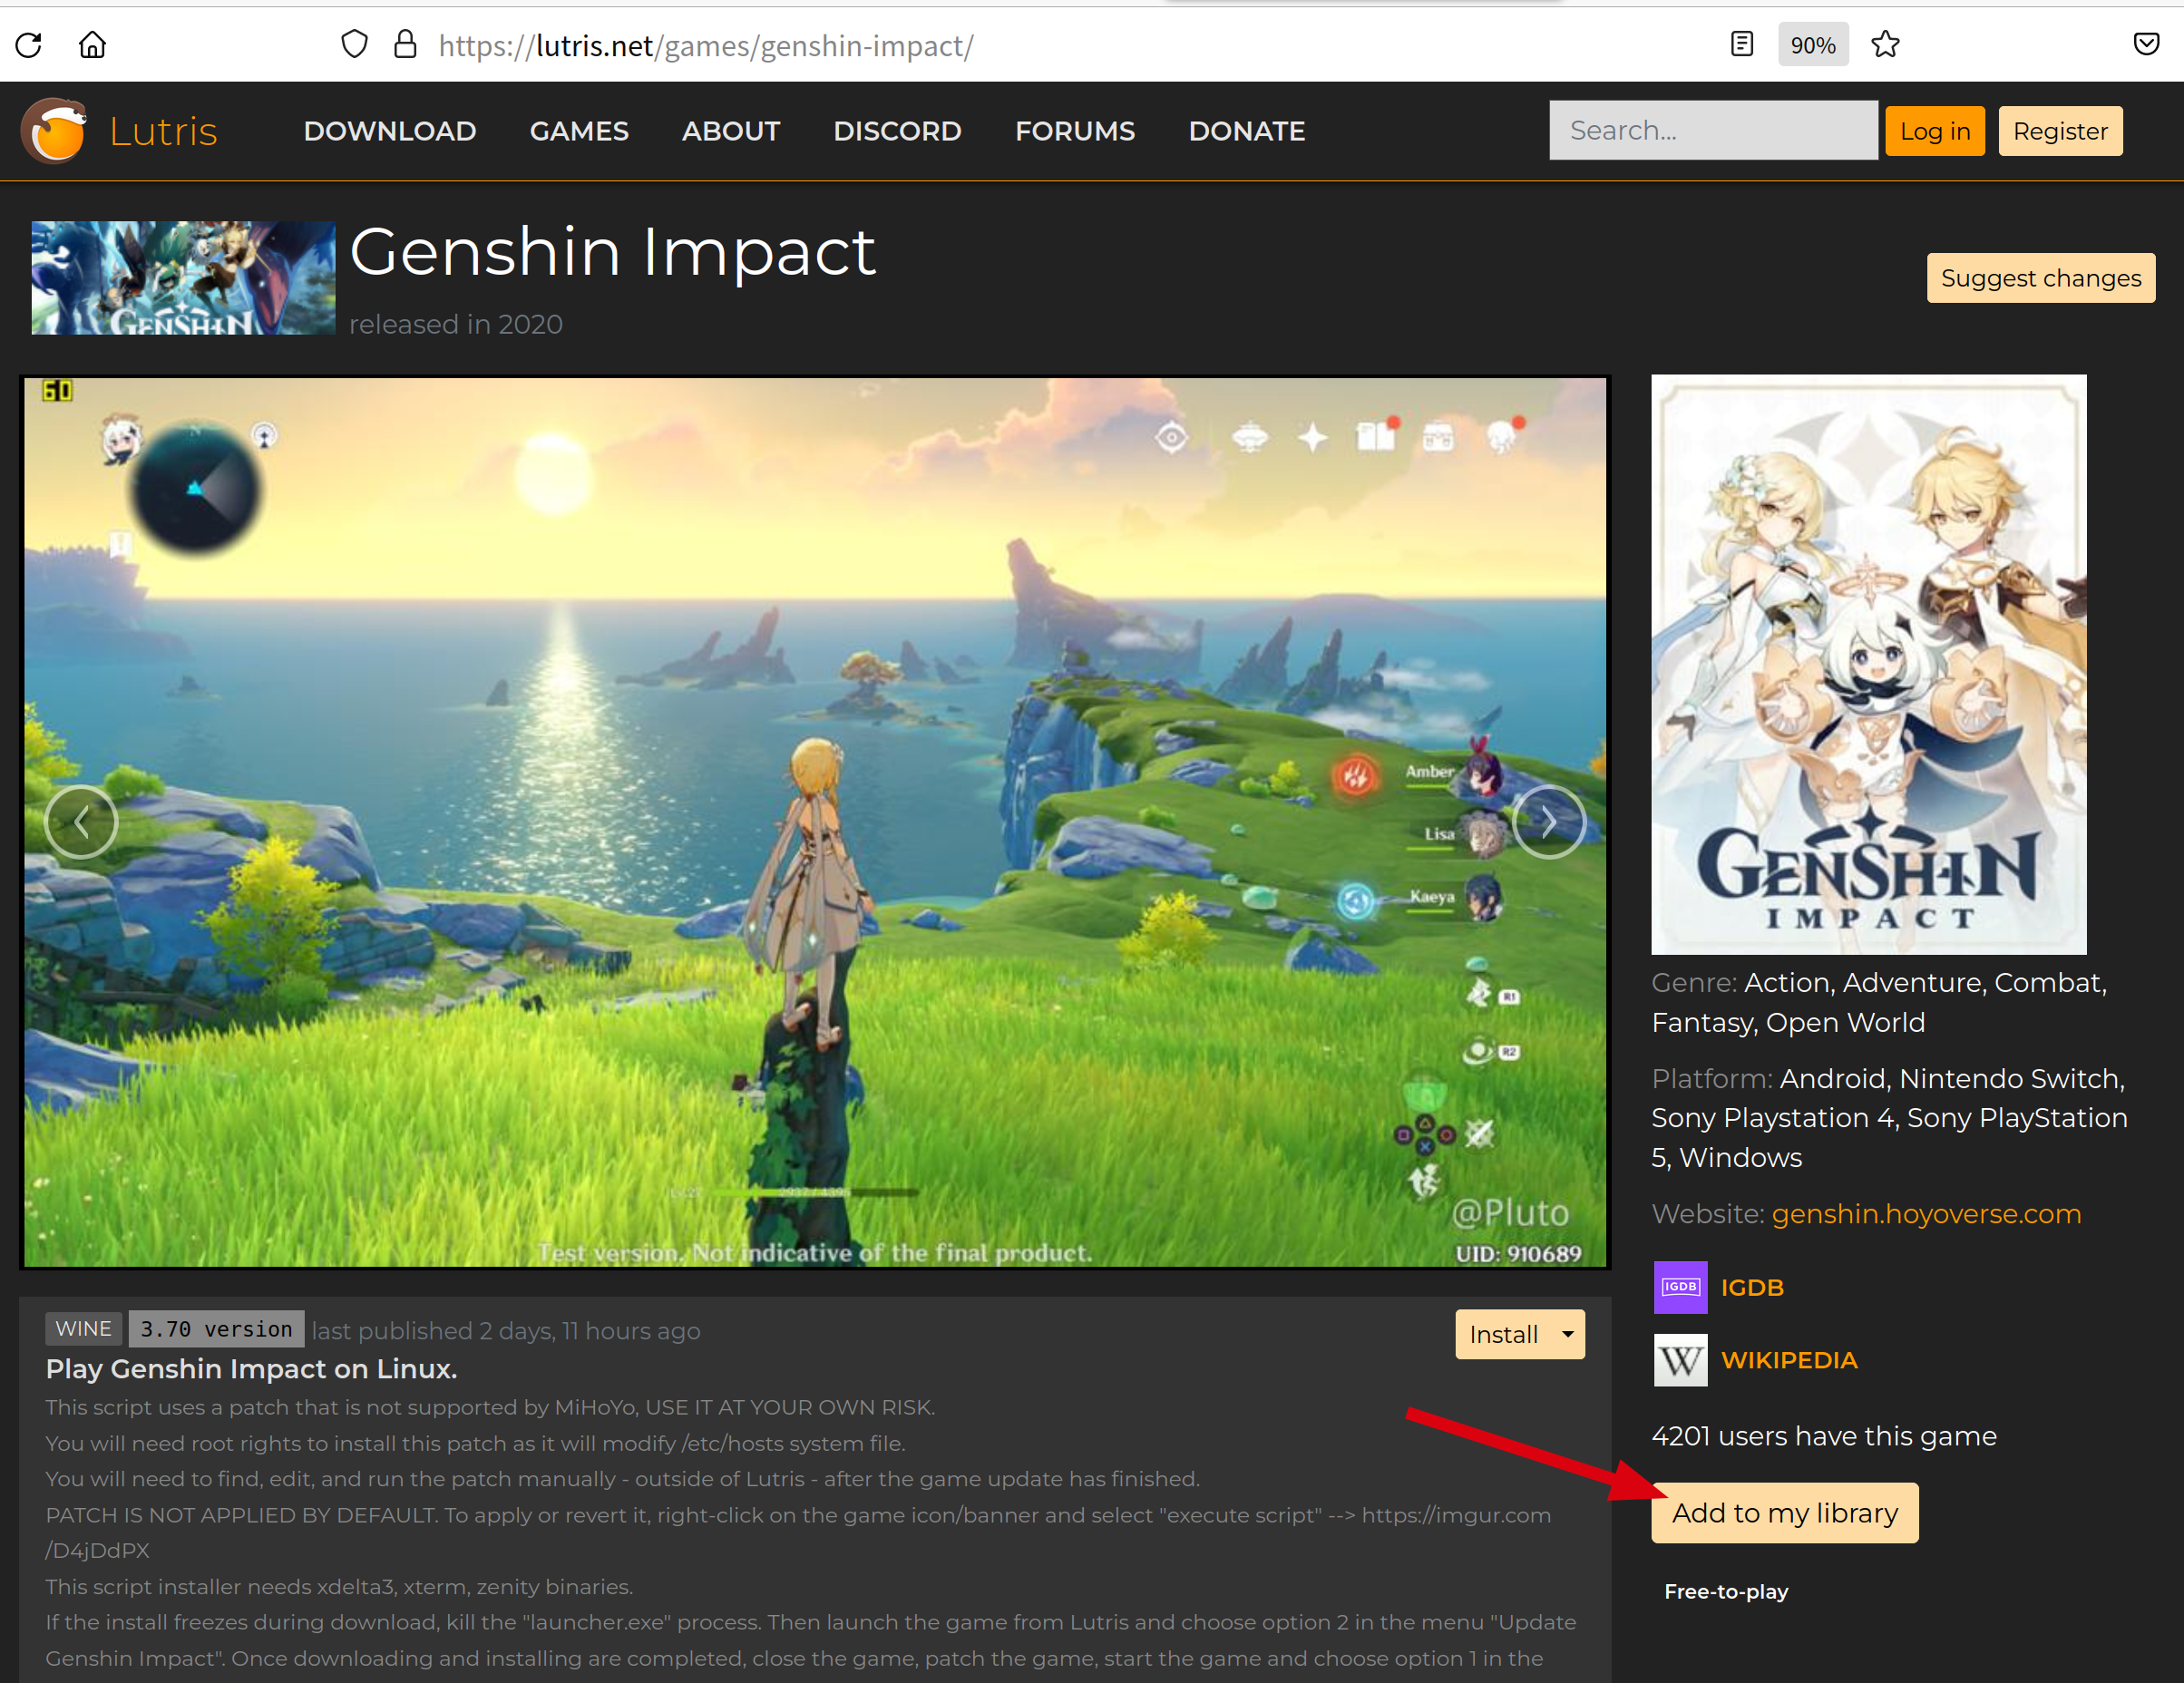Click '4201 users have this game' text
Image resolution: width=2184 pixels, height=1683 pixels.
tap(1824, 1436)
